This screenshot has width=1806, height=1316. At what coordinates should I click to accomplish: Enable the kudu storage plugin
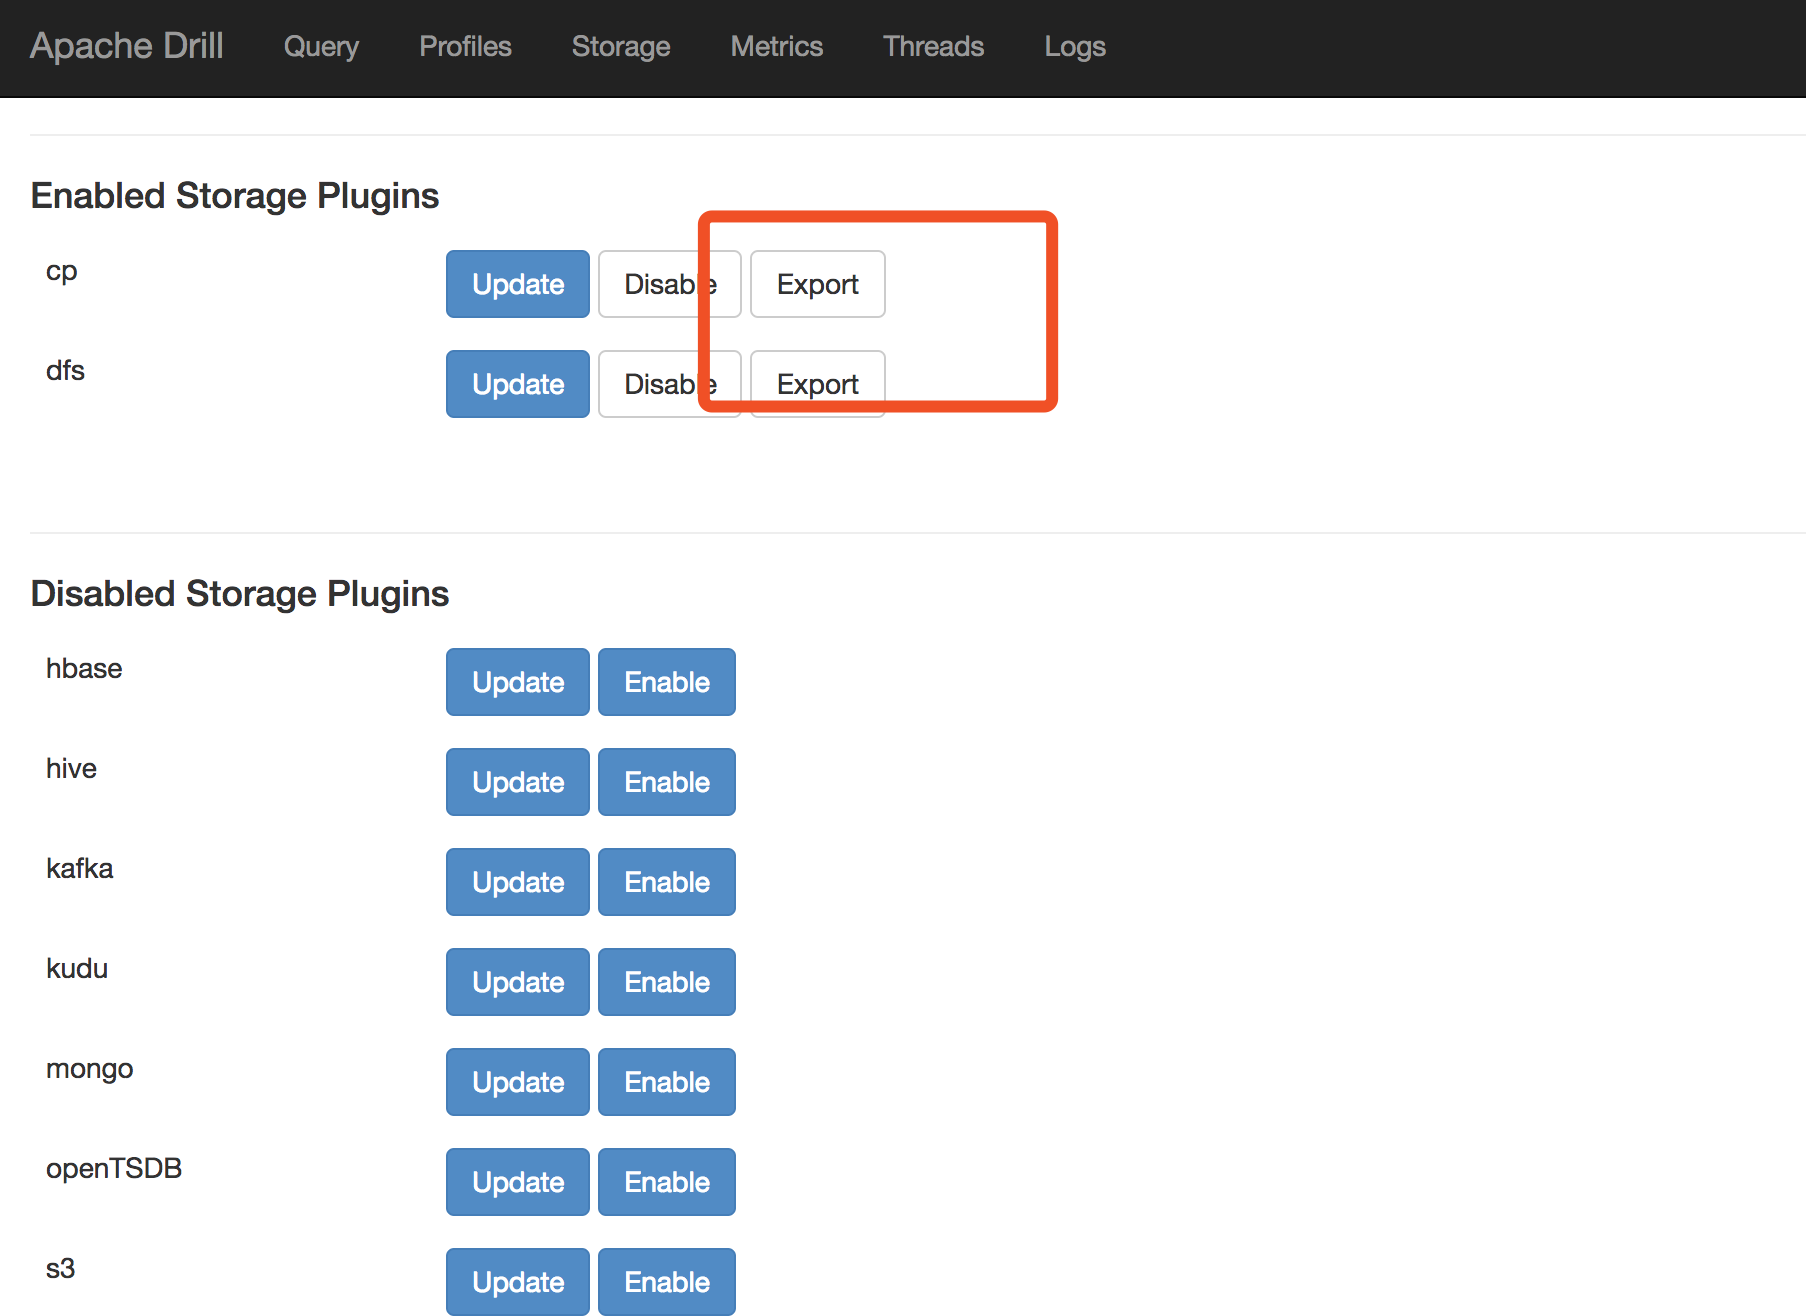click(667, 982)
